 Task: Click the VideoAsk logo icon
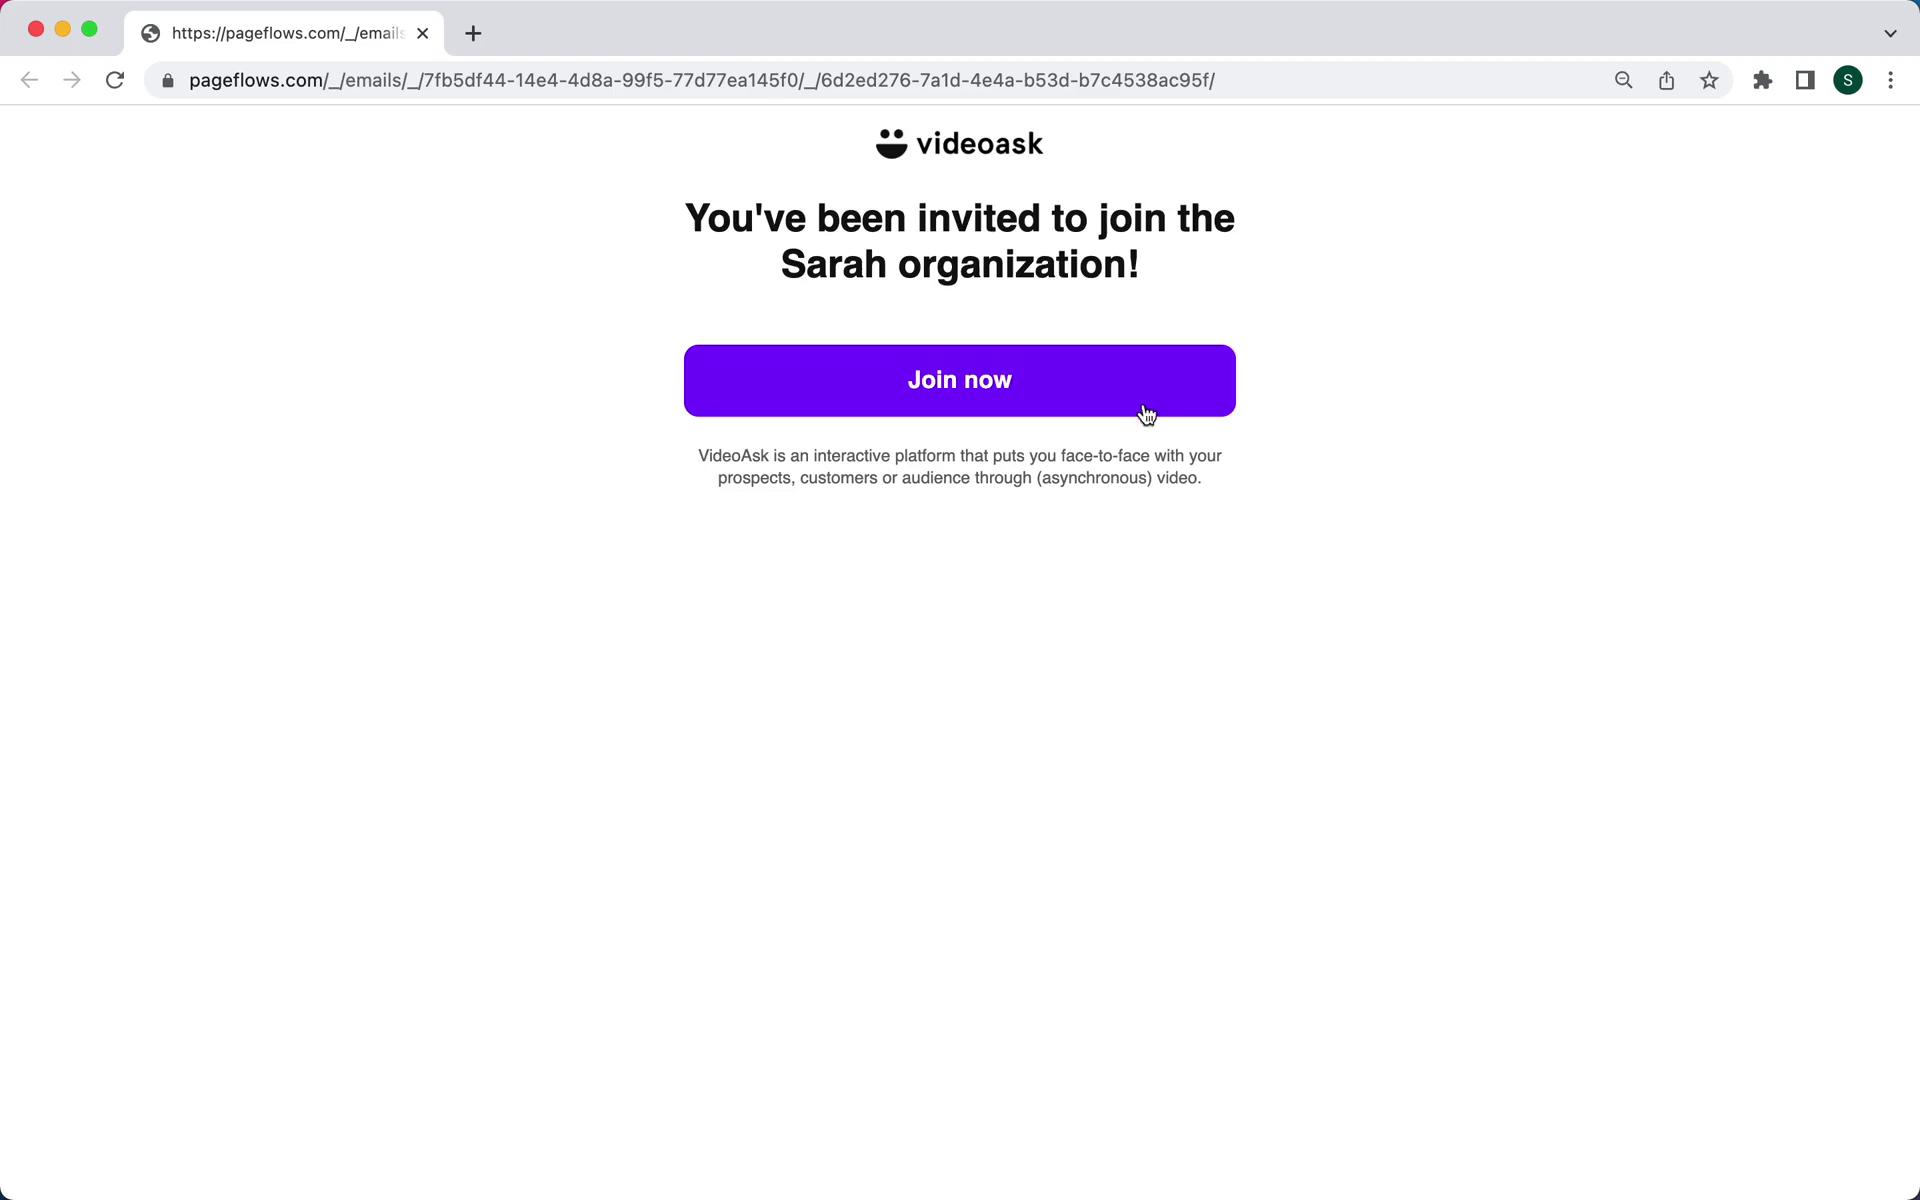coord(890,142)
